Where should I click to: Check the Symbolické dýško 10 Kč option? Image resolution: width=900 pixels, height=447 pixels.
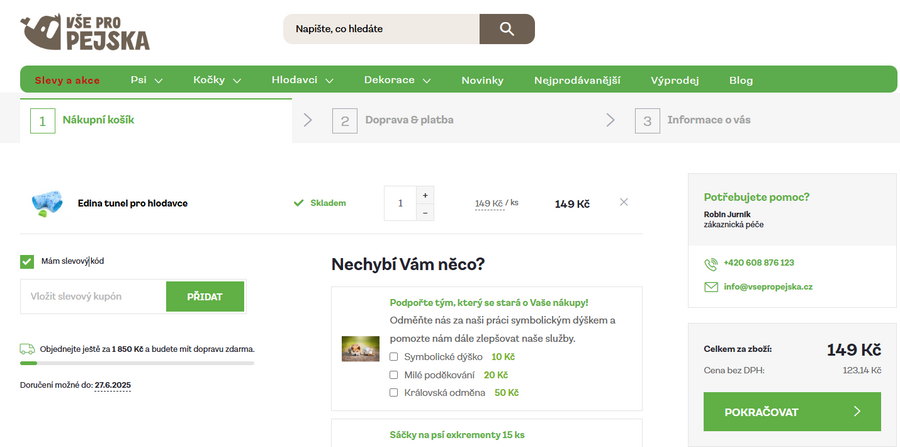[x=394, y=356]
